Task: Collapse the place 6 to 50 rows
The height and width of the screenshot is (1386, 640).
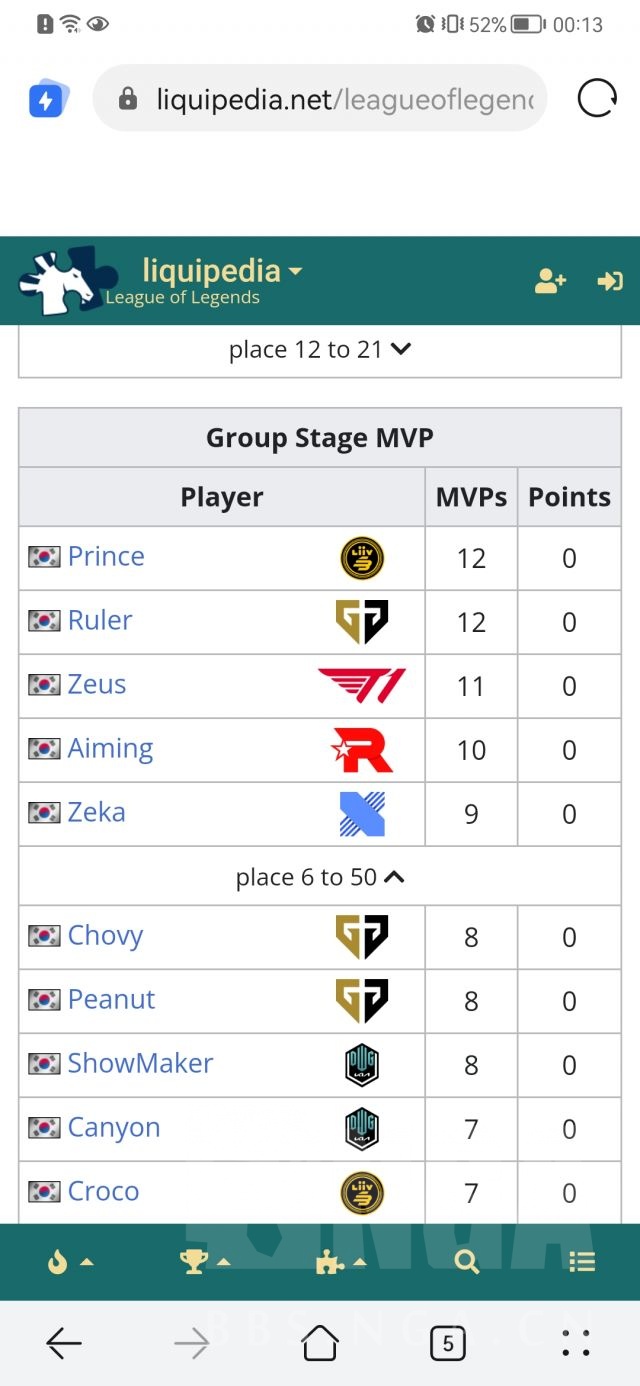Action: 320,878
